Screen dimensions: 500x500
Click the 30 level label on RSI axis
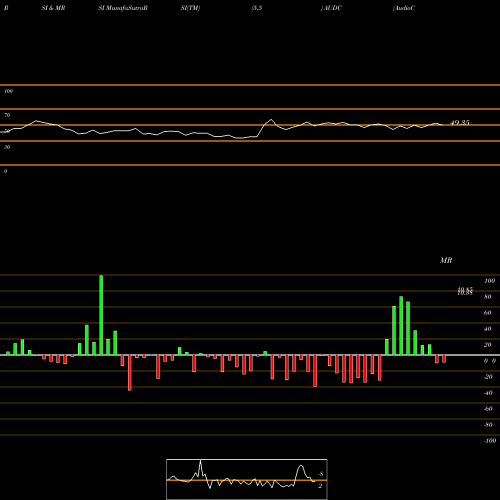pos(7,147)
